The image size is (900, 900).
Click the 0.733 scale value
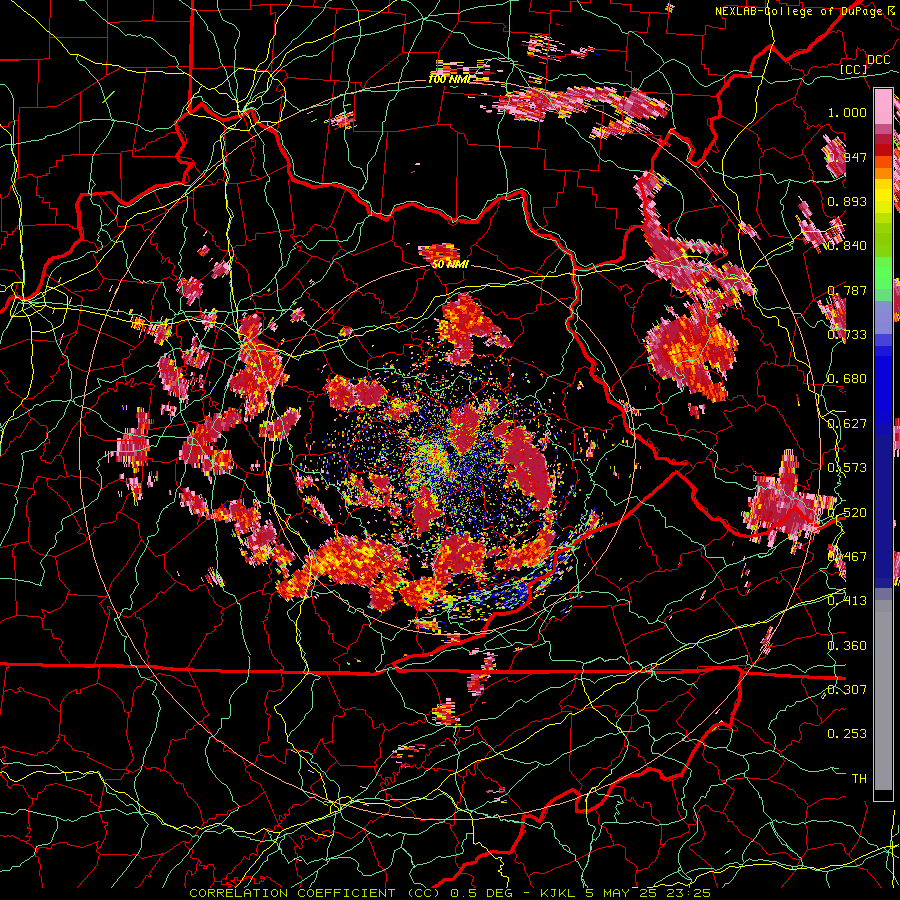847,334
